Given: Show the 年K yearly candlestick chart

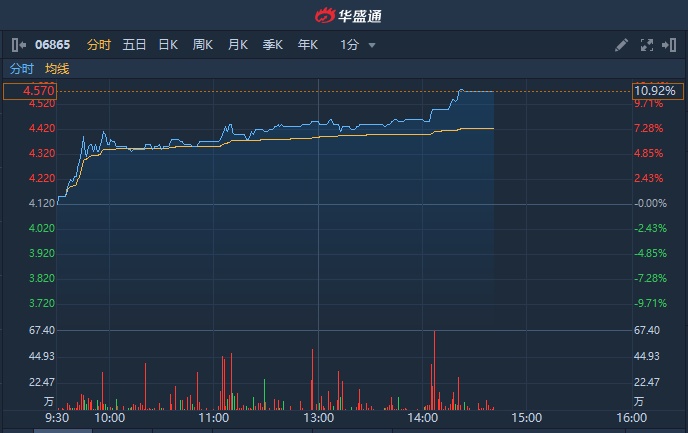Looking at the screenshot, I should [307, 45].
